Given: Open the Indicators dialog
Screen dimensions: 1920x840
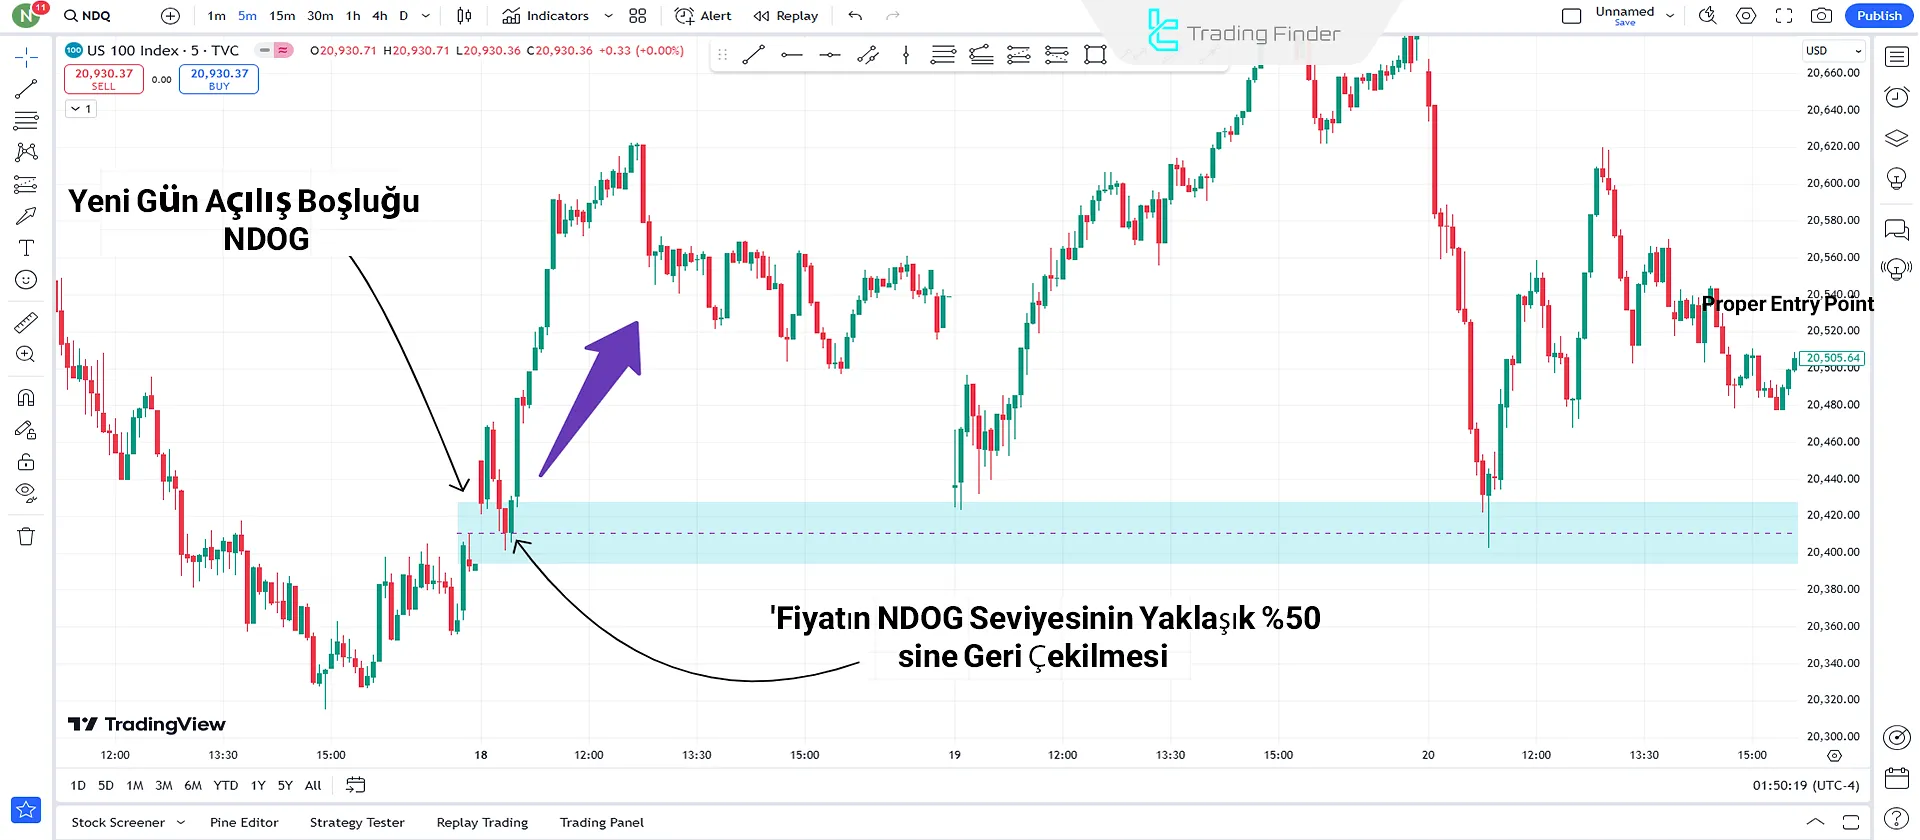Looking at the screenshot, I should (545, 16).
